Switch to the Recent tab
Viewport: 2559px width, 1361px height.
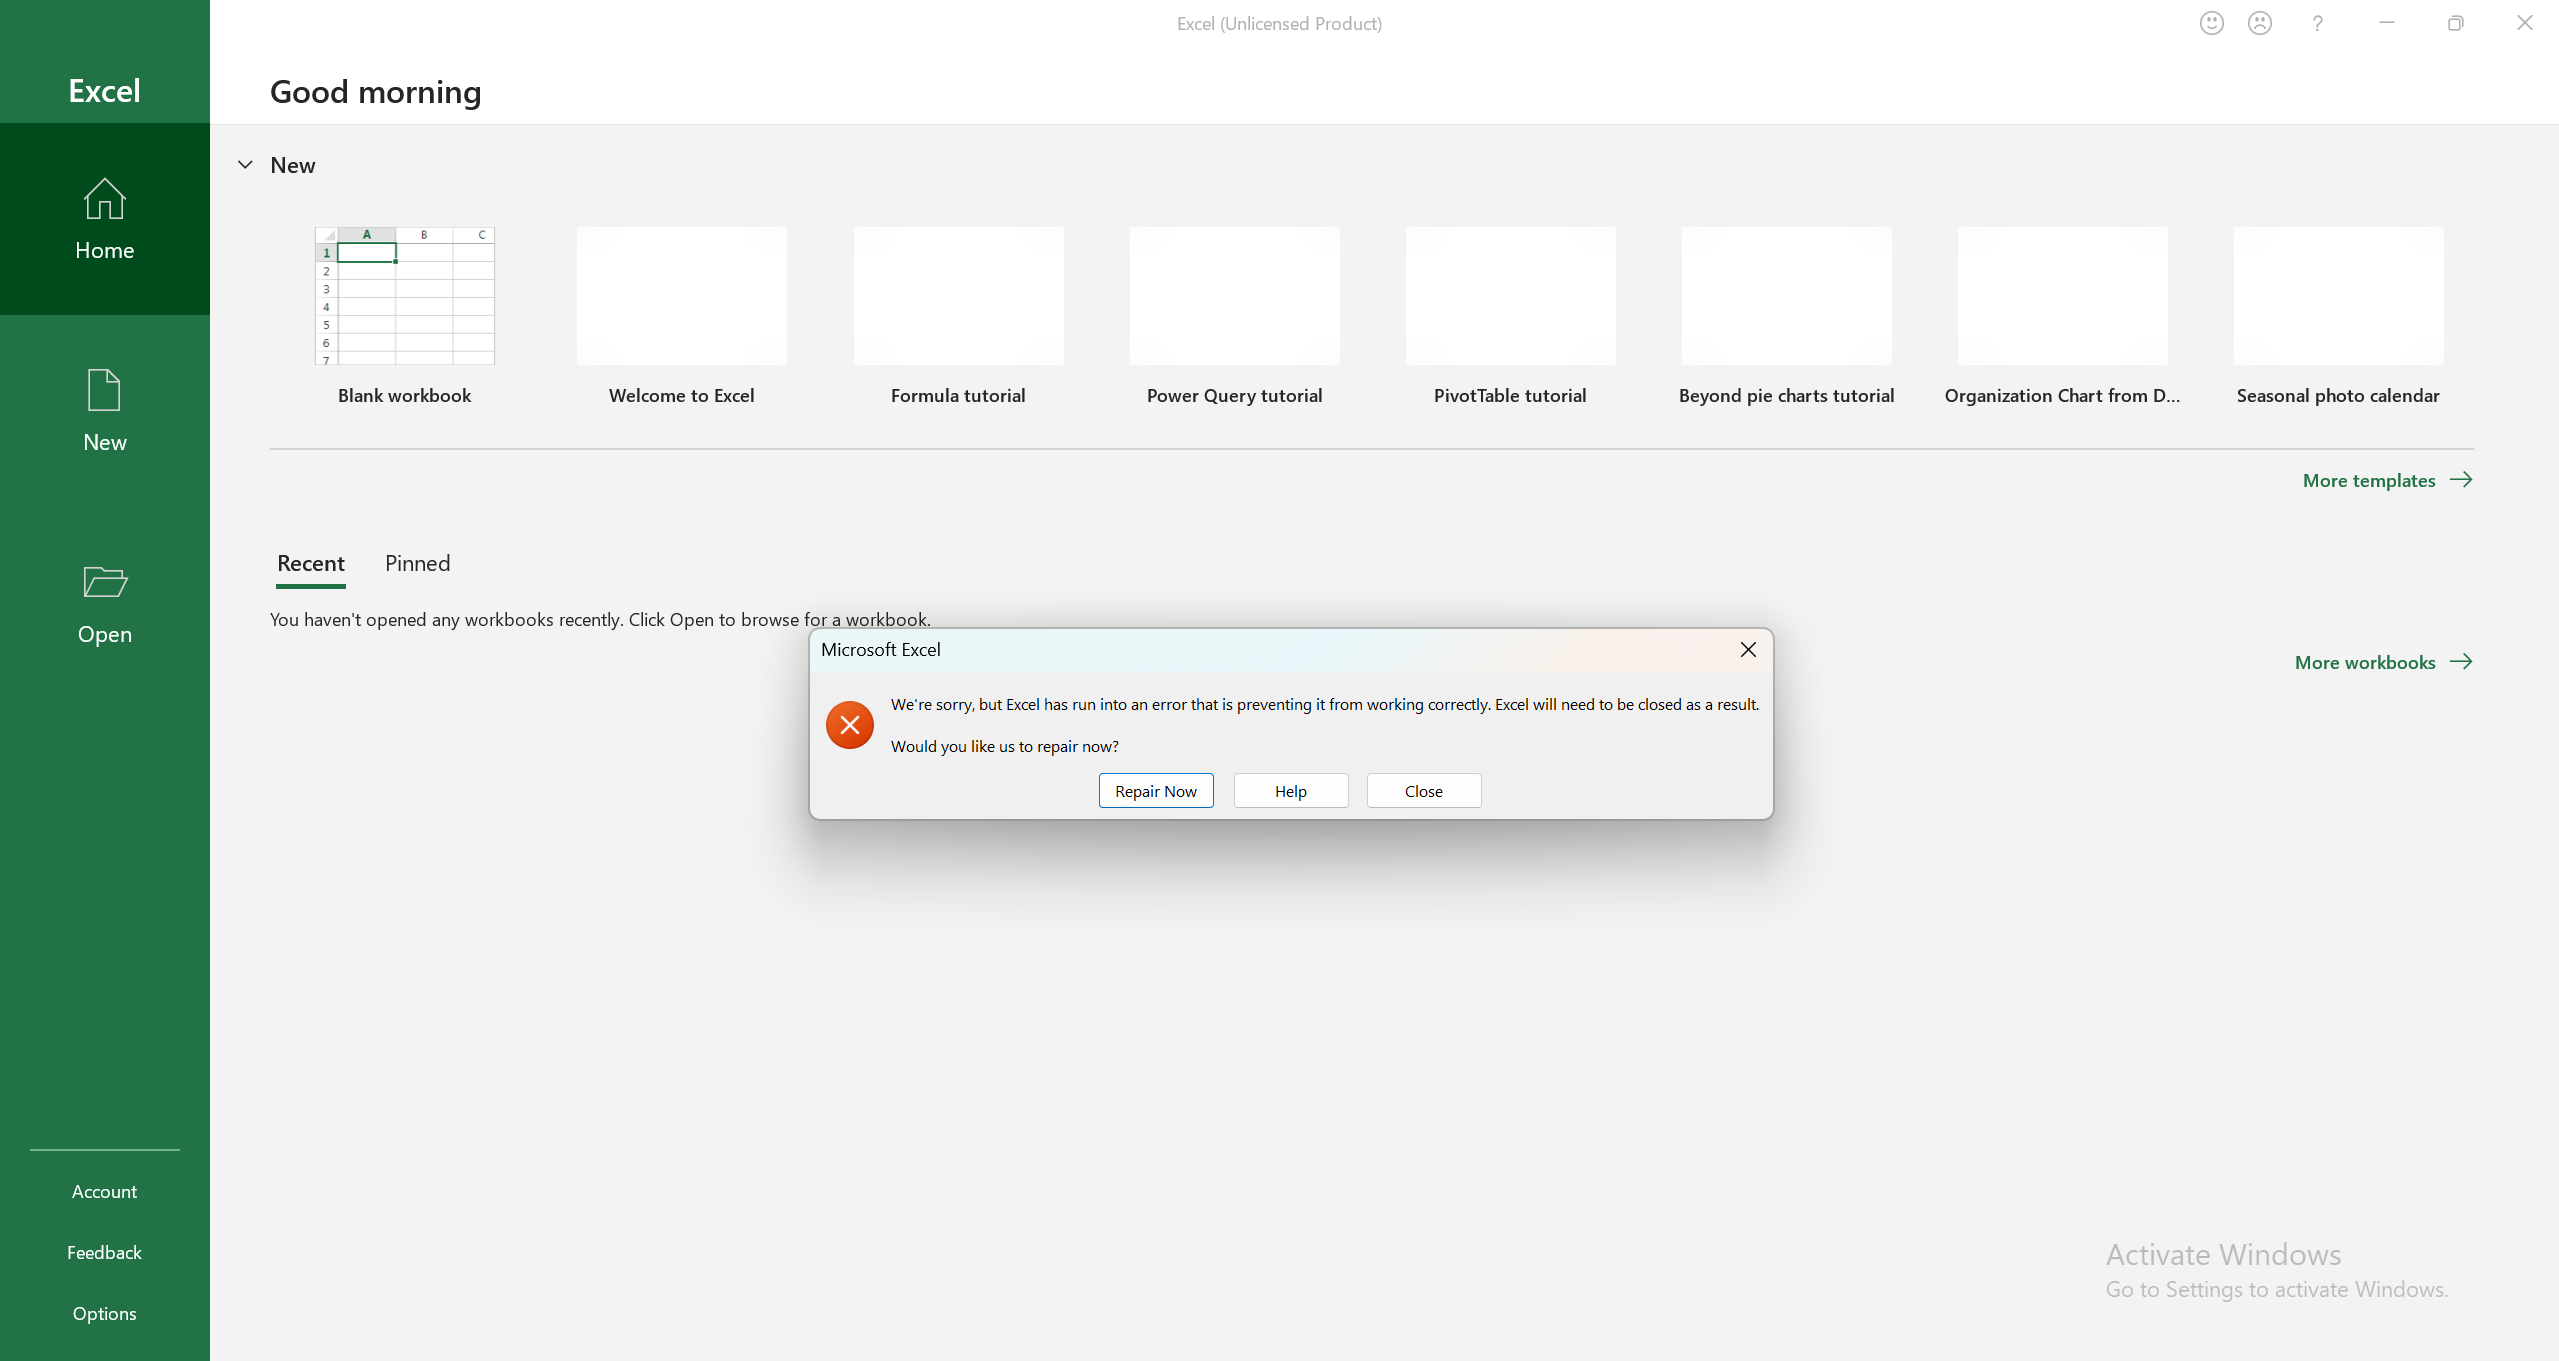(x=311, y=564)
